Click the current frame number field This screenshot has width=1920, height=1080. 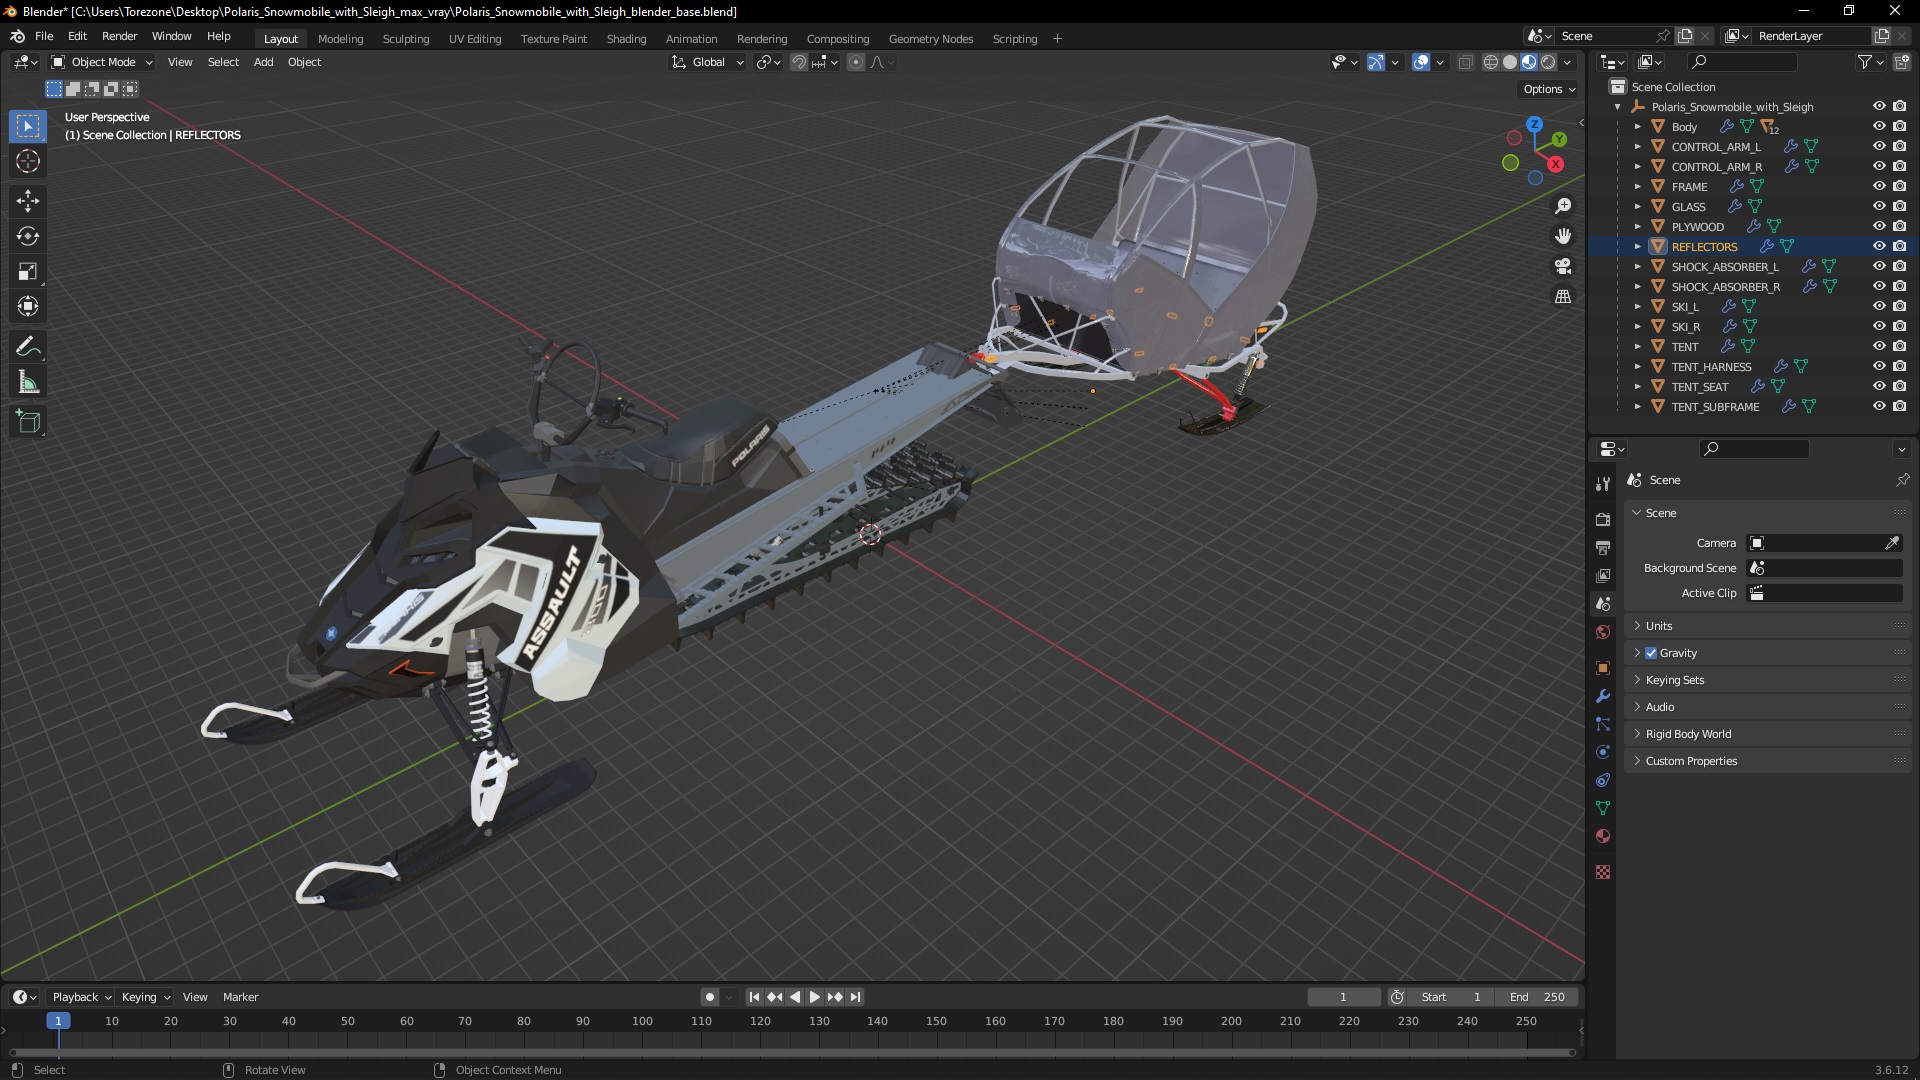(1343, 997)
